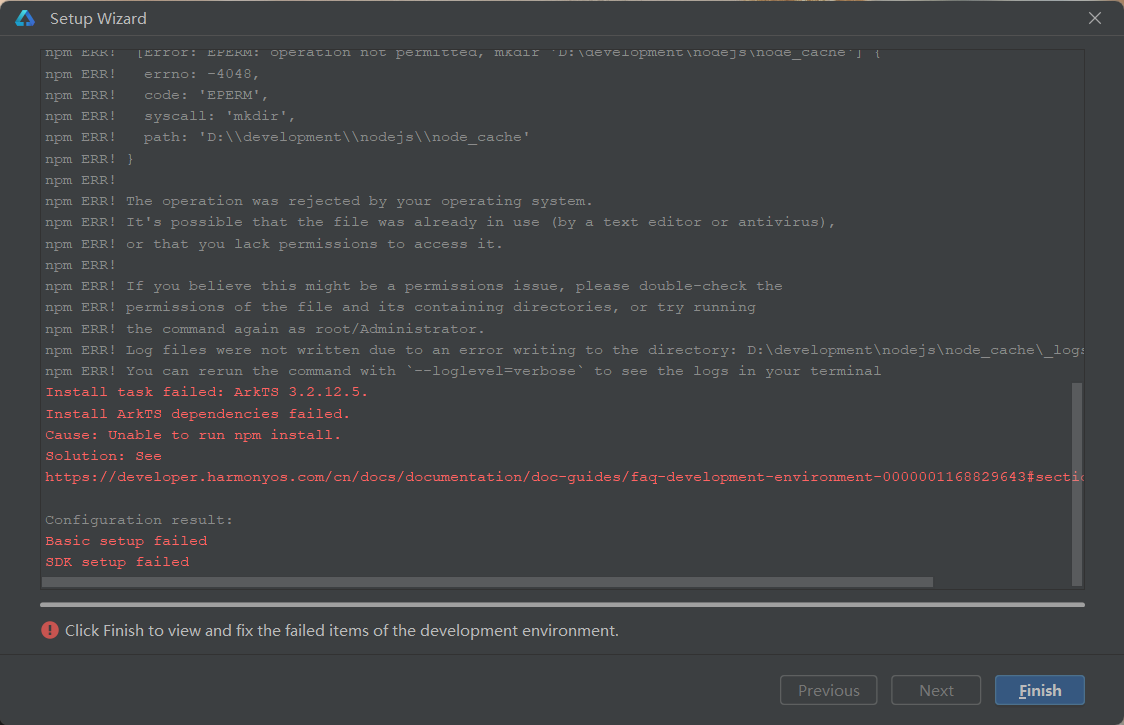The width and height of the screenshot is (1124, 725).
Task: Click the "Cause: Unable to run npm install." line
Action: [193, 435]
